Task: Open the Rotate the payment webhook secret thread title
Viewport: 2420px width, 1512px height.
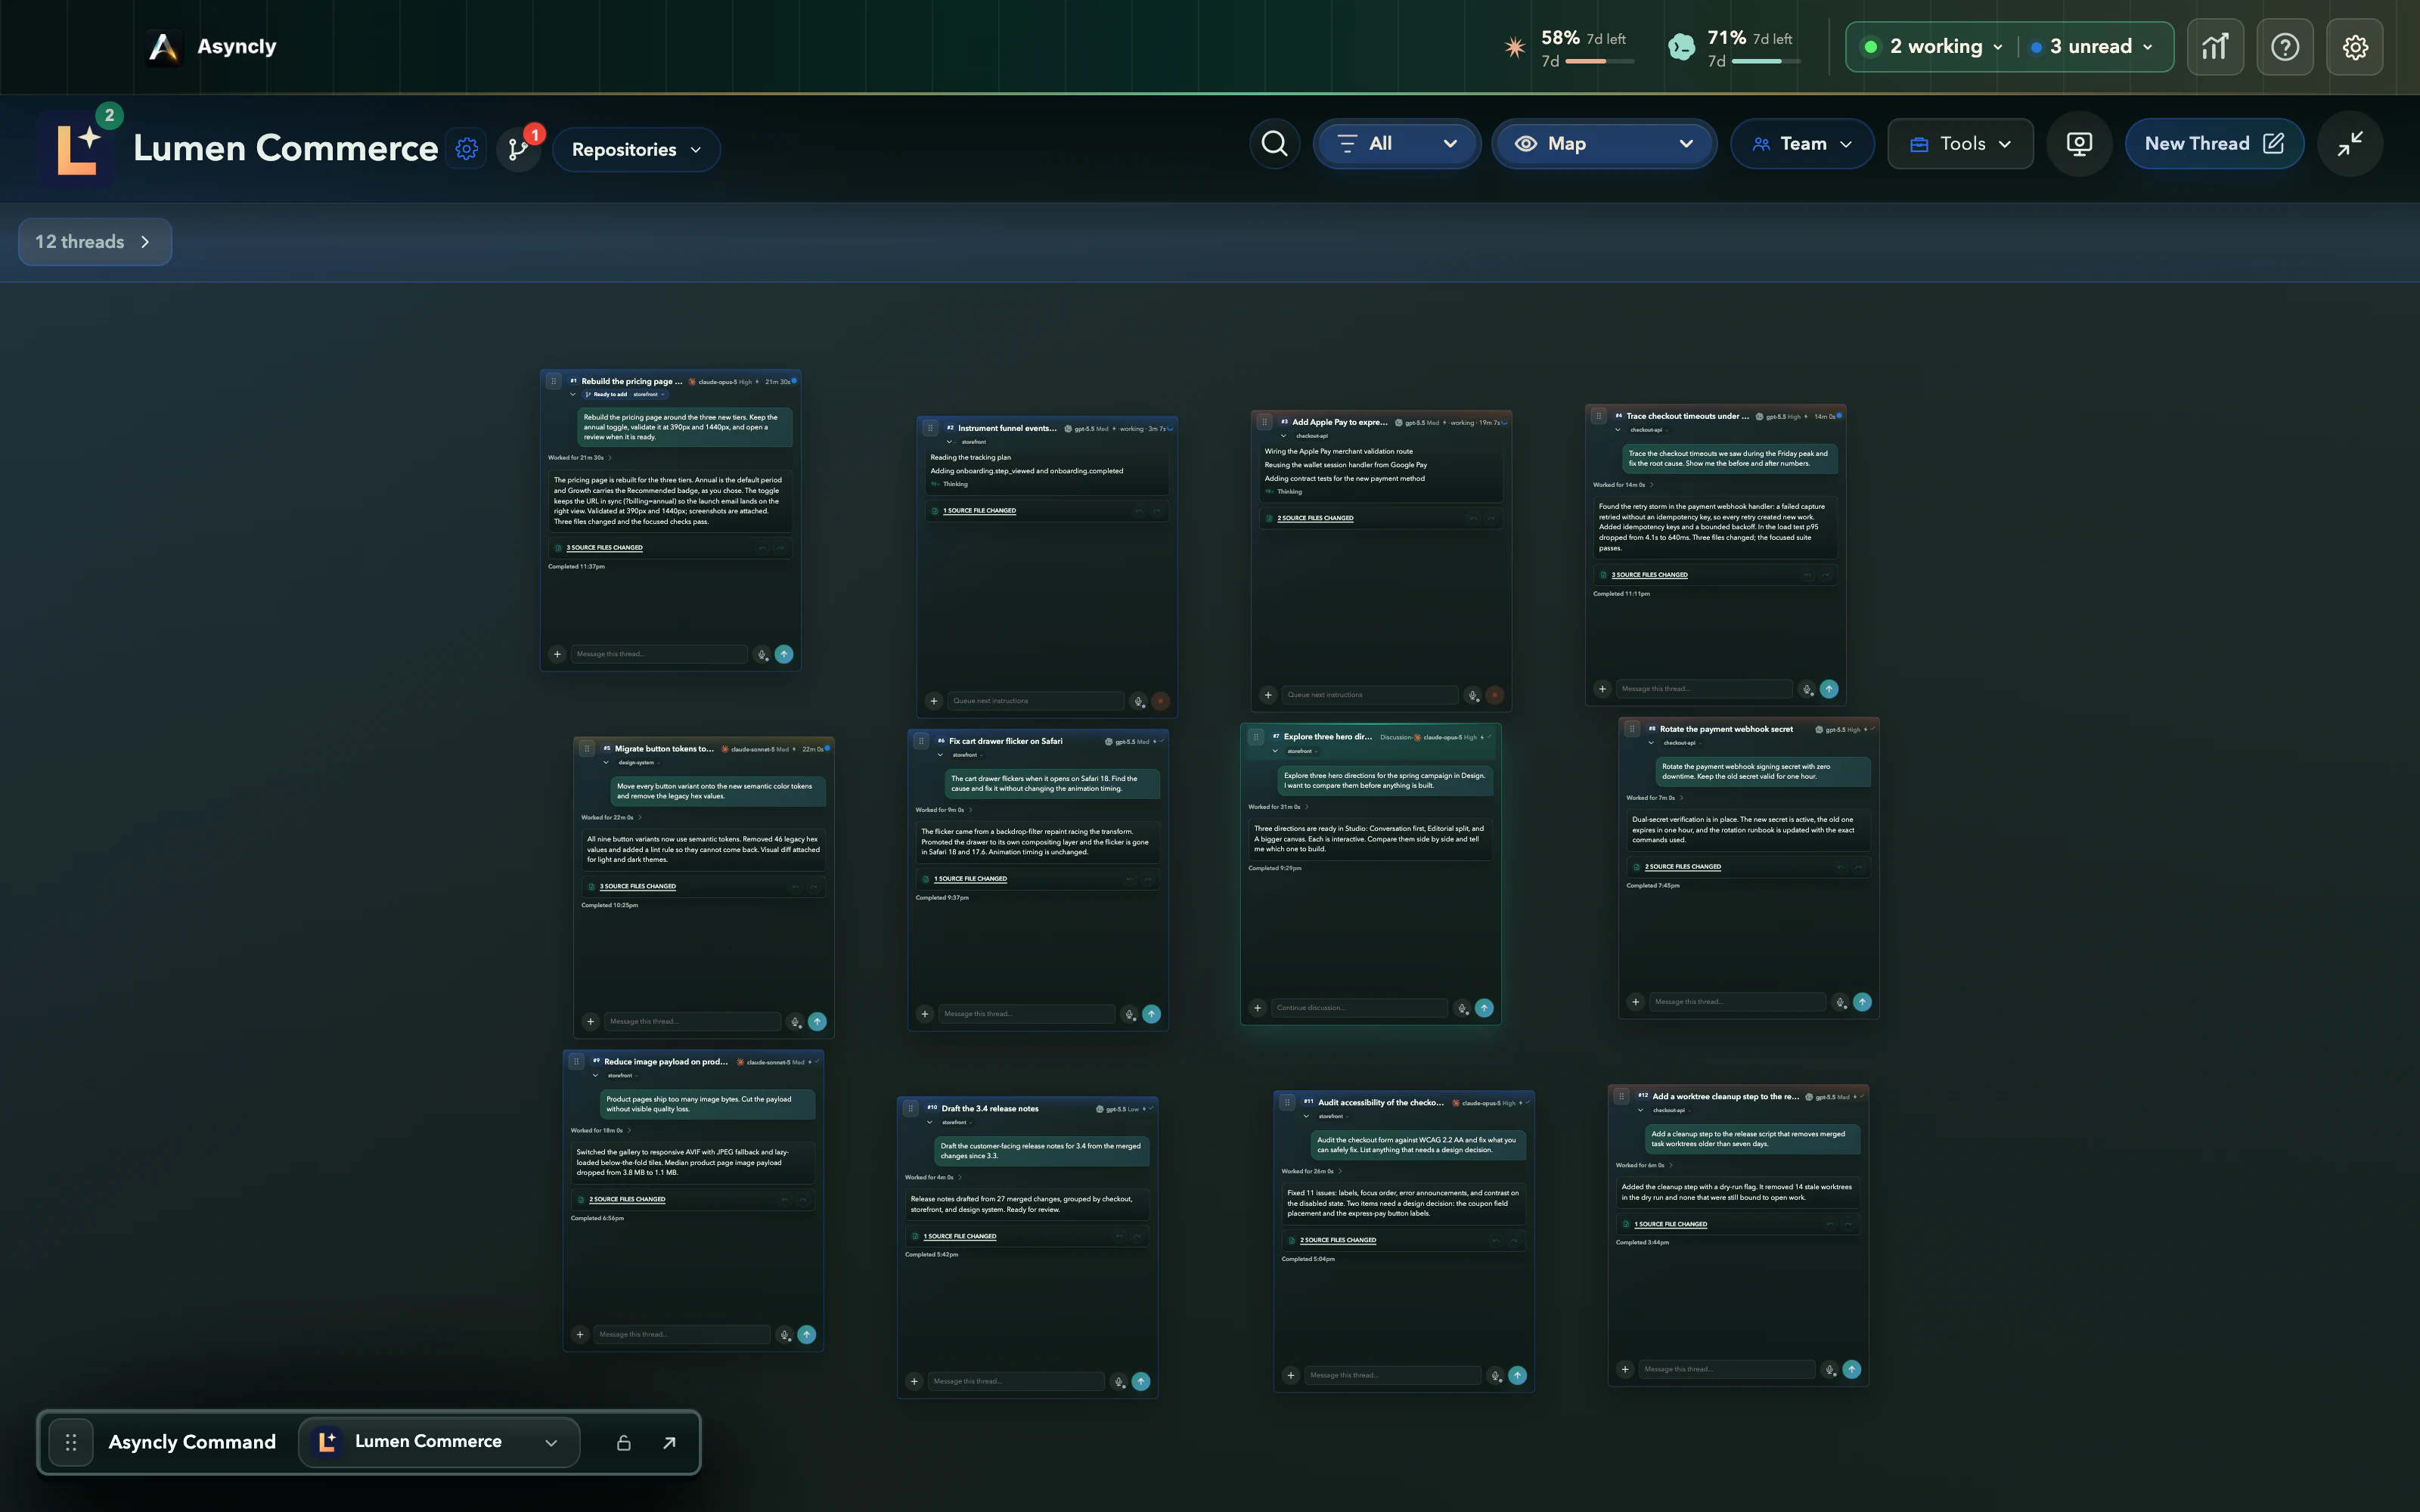Action: point(1726,729)
